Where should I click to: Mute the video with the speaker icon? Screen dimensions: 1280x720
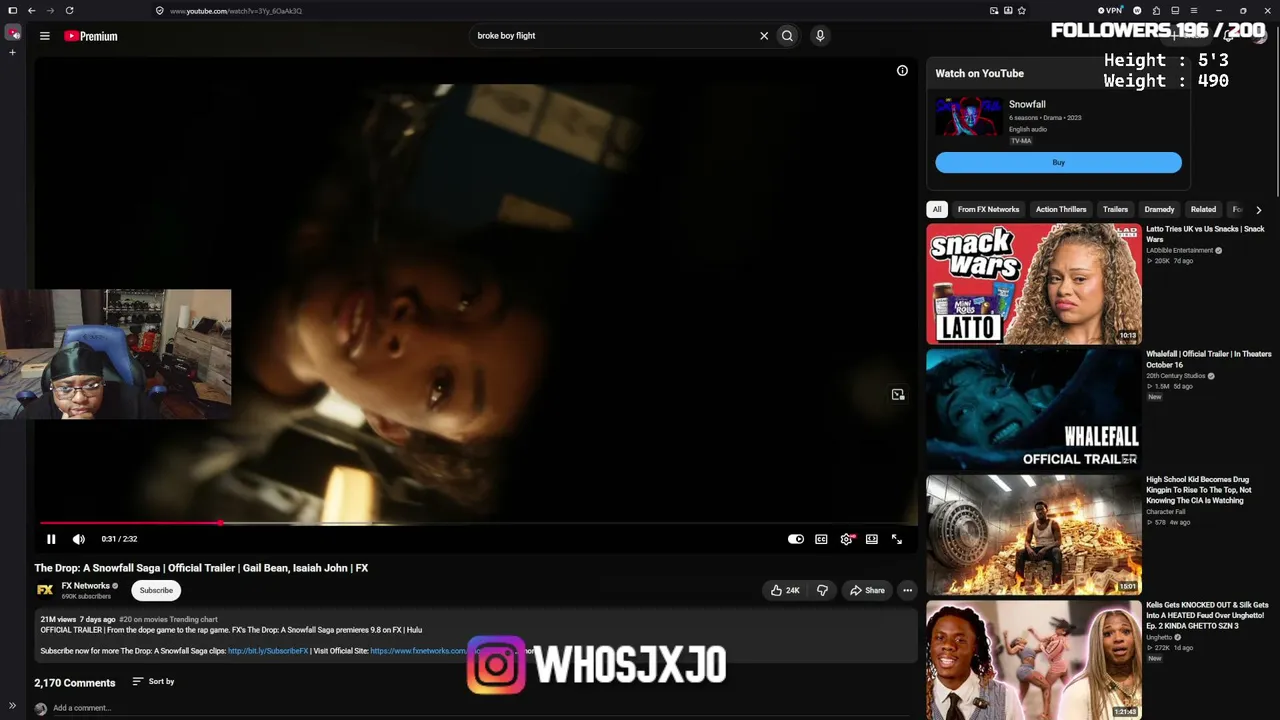[79, 539]
